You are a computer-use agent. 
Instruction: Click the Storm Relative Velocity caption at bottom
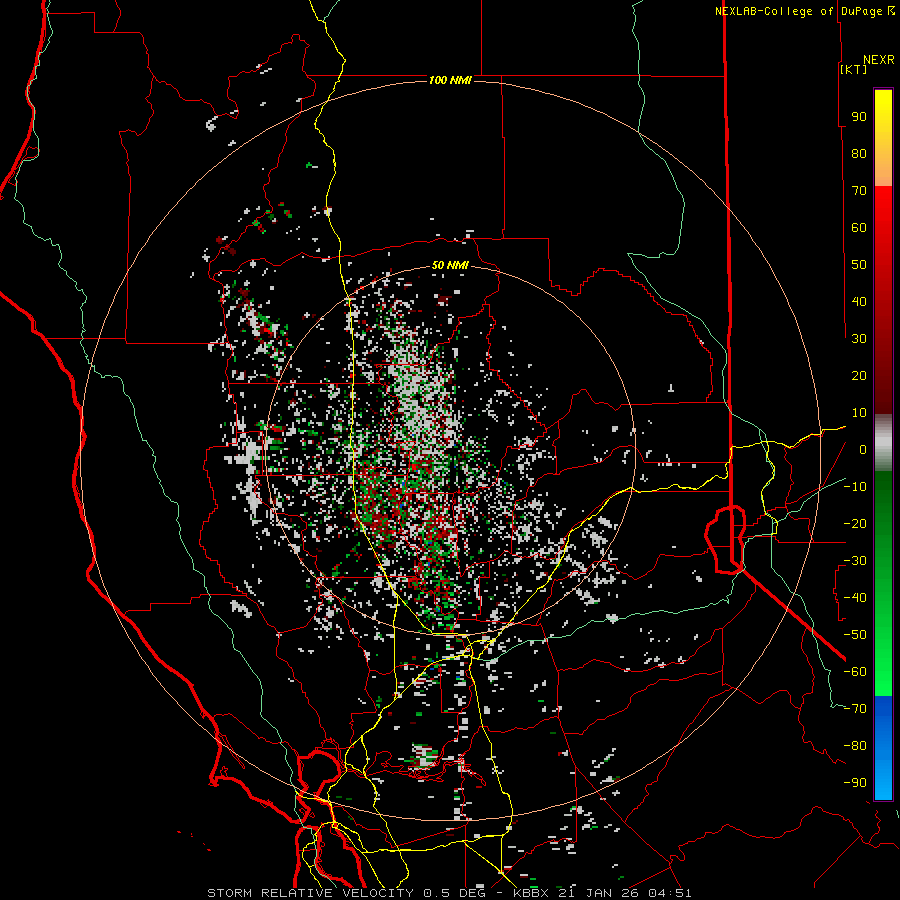tap(449, 893)
